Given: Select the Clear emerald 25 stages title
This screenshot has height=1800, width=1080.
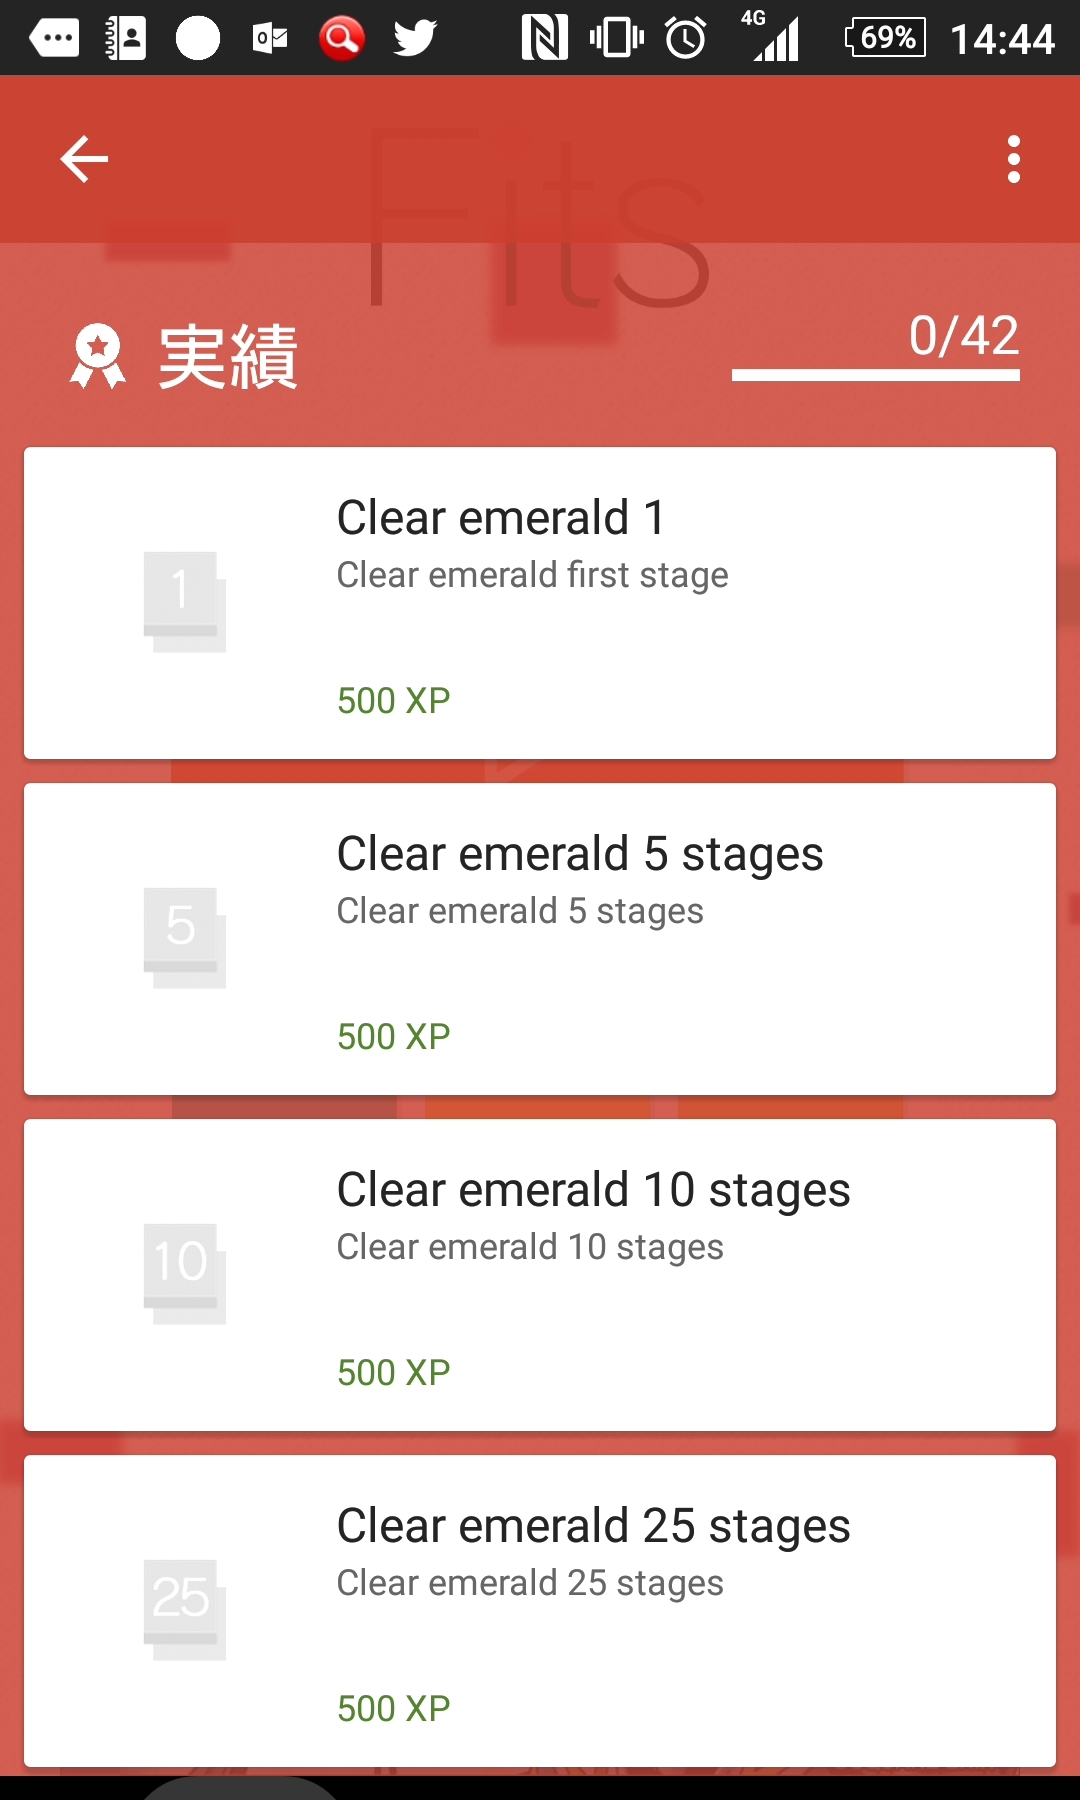Looking at the screenshot, I should (x=593, y=1526).
